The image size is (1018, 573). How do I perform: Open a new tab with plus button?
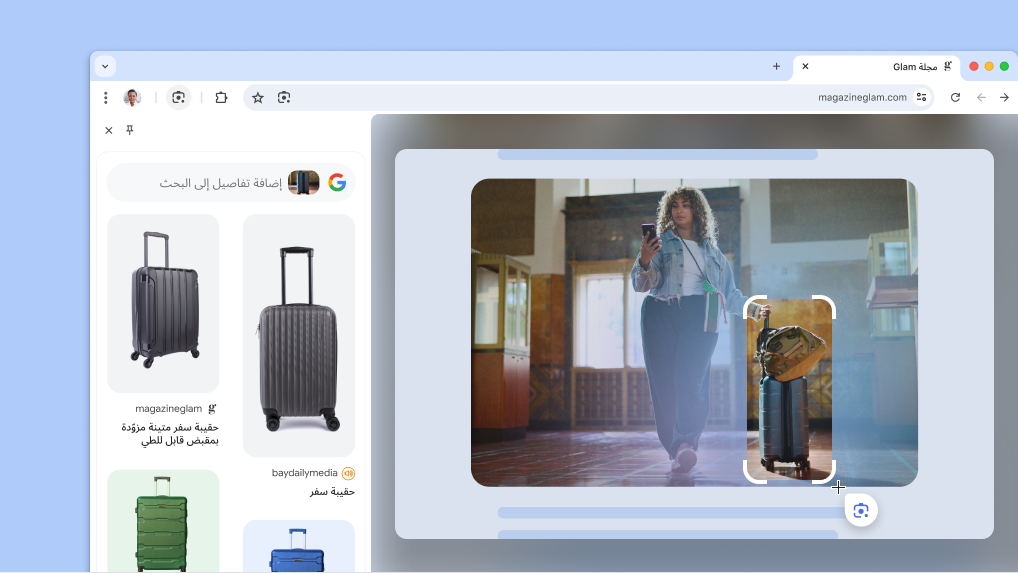click(776, 67)
